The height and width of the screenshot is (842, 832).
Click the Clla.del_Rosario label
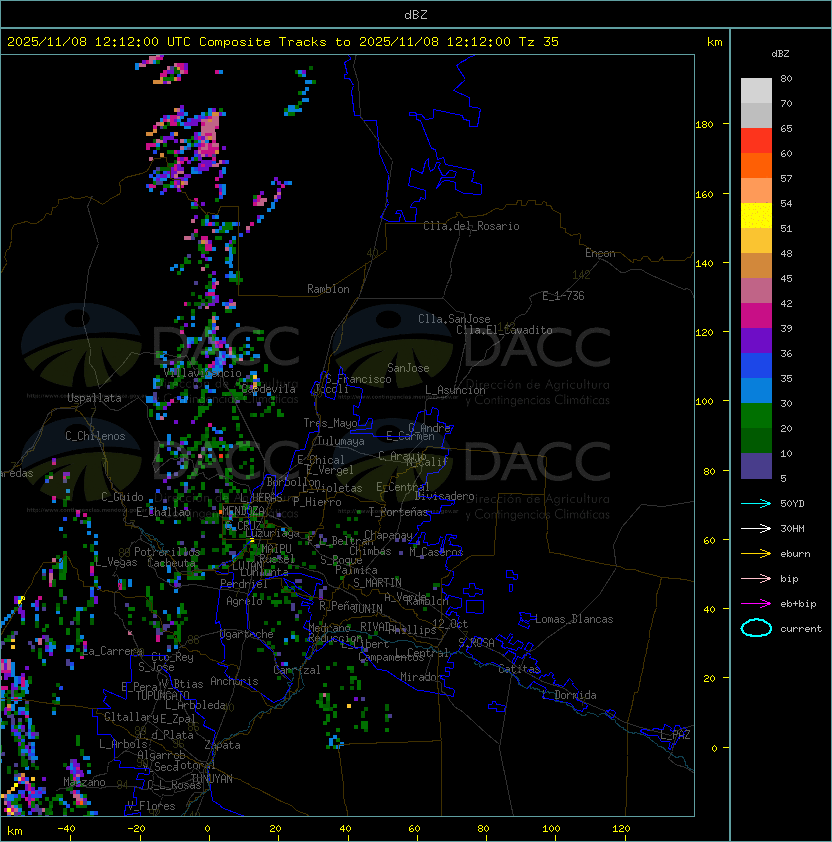click(471, 226)
